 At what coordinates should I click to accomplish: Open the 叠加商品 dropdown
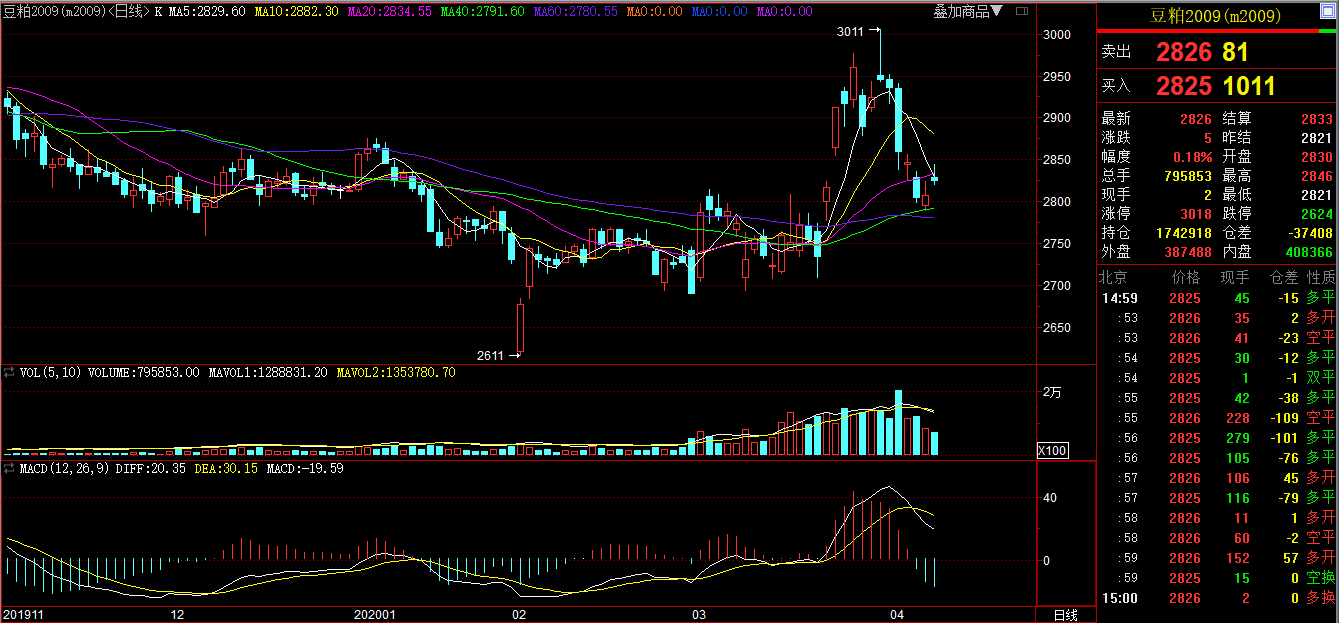coord(969,12)
